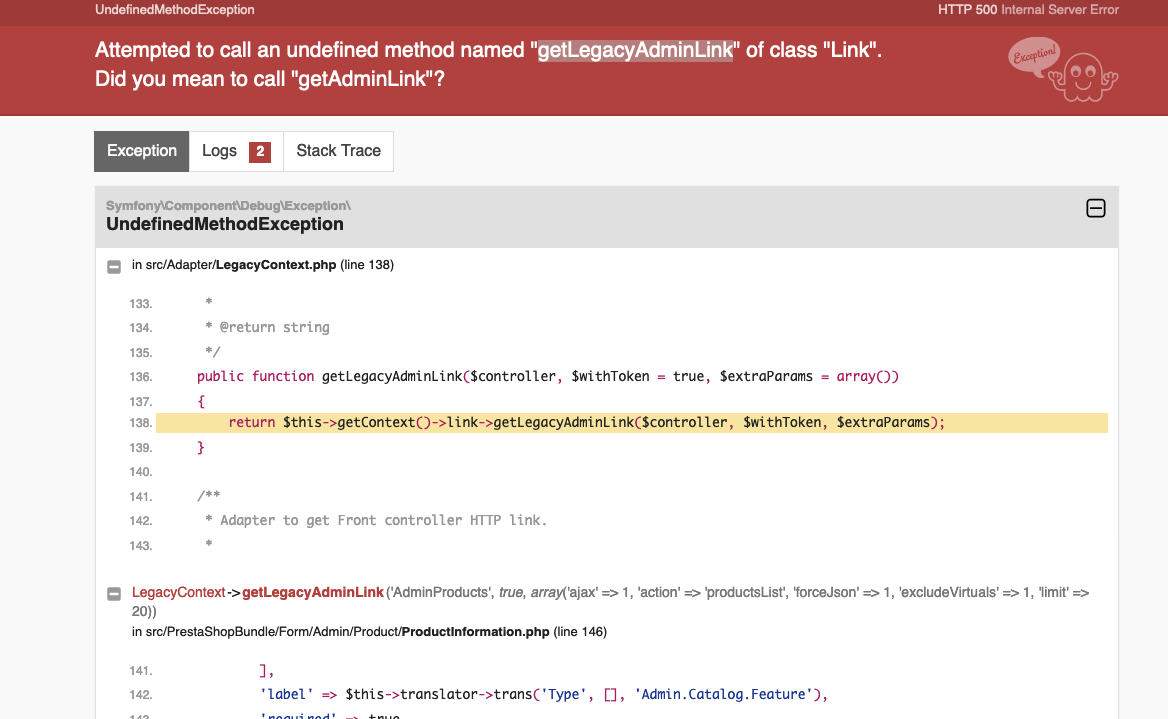Click the Symfony ghost exception icon
This screenshot has width=1168, height=719.
(x=1084, y=77)
